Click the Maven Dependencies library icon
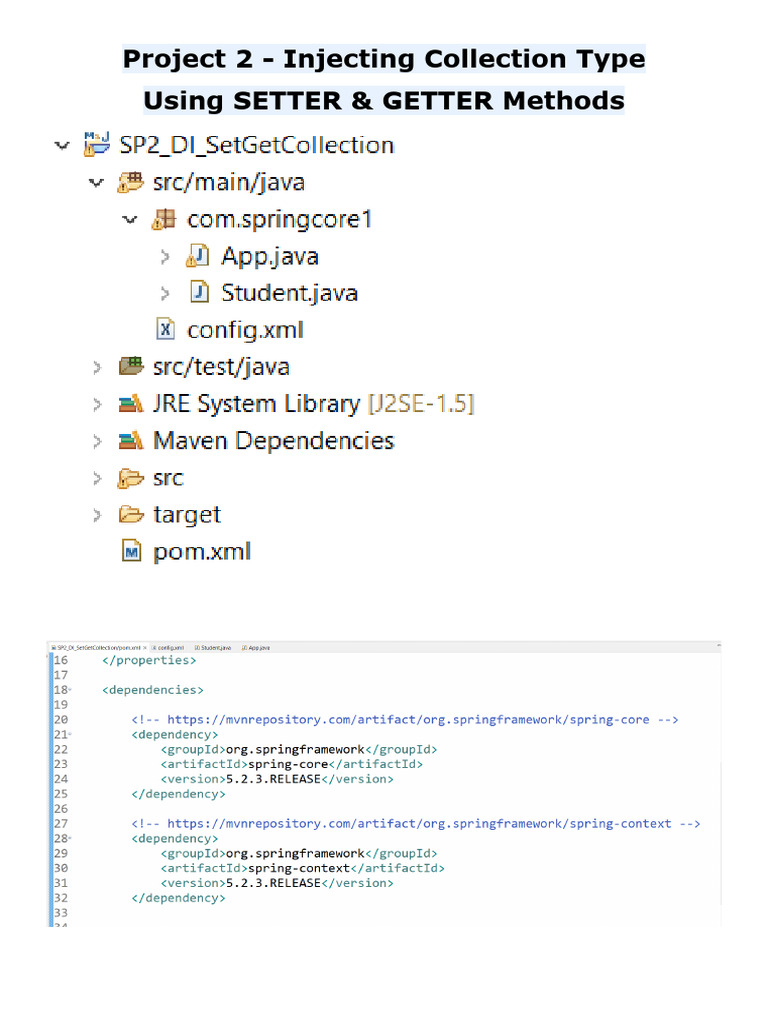 point(131,441)
